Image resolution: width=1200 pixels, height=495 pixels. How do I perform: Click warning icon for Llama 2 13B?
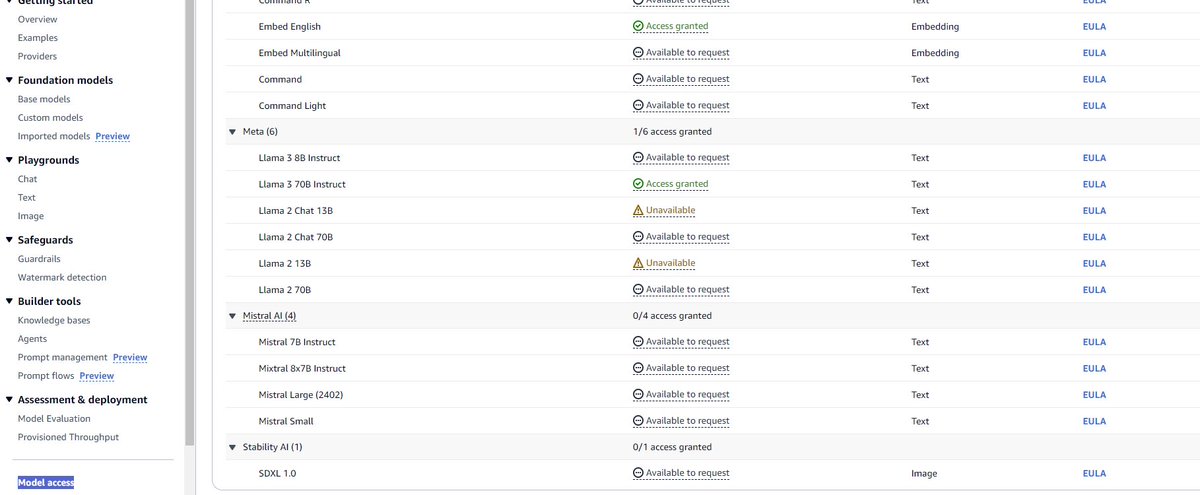(638, 263)
